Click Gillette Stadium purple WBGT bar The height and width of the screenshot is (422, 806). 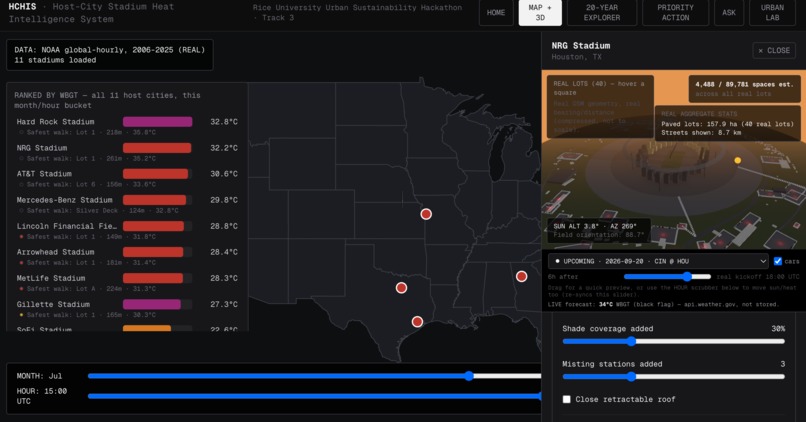point(152,304)
